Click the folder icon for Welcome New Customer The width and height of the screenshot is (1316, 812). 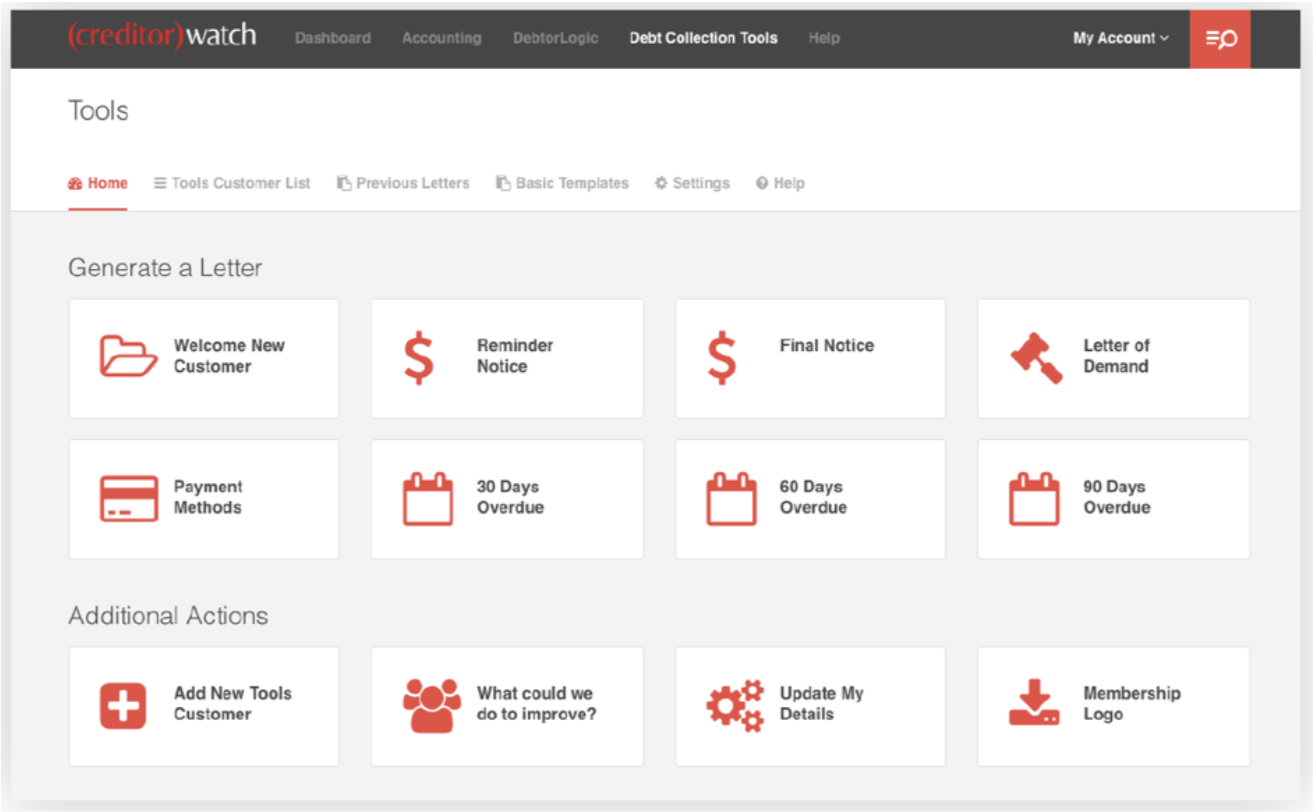[128, 356]
